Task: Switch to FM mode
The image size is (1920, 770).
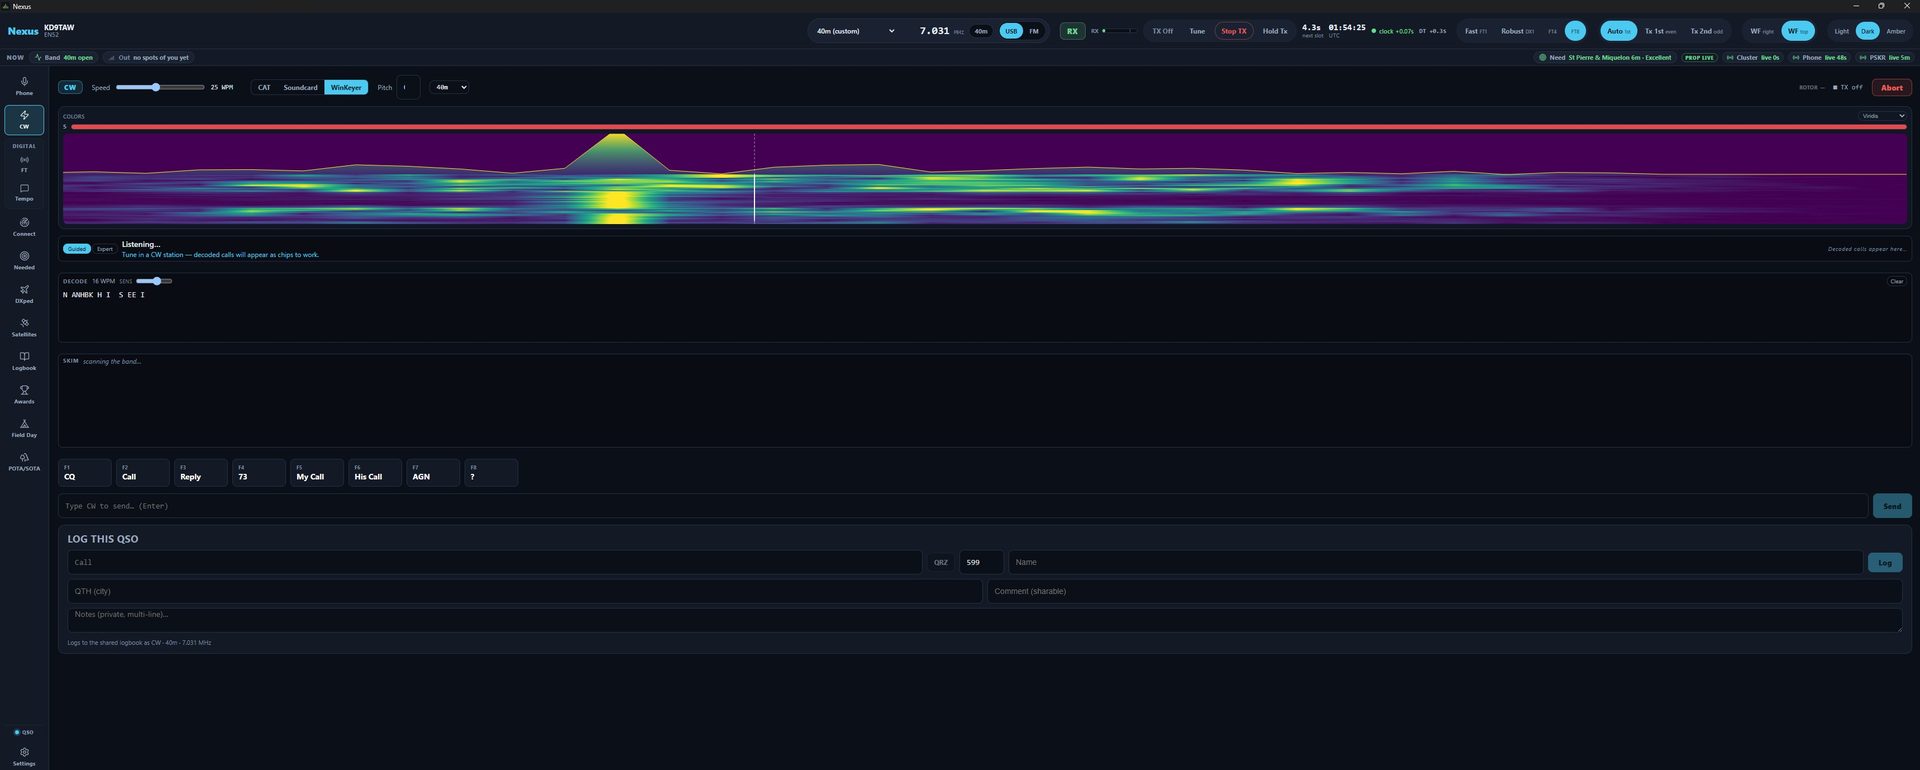Action: pos(1034,31)
